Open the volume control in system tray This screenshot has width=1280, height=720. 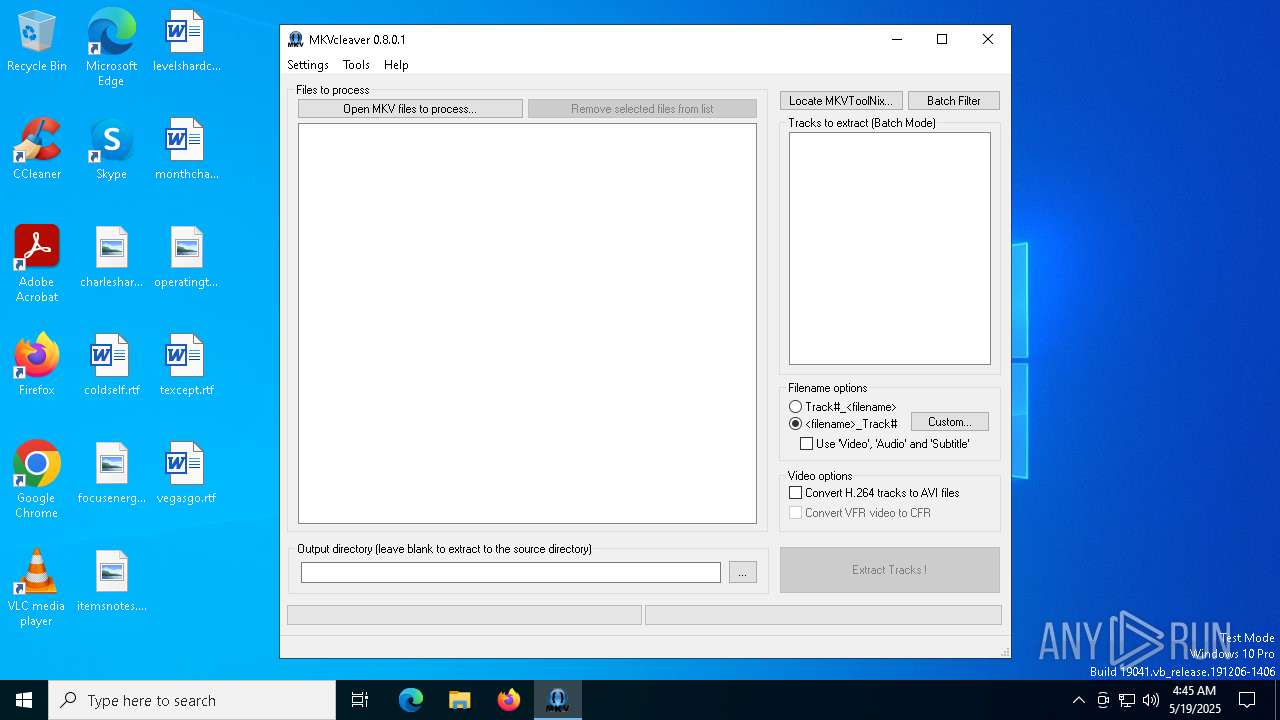(1151, 700)
